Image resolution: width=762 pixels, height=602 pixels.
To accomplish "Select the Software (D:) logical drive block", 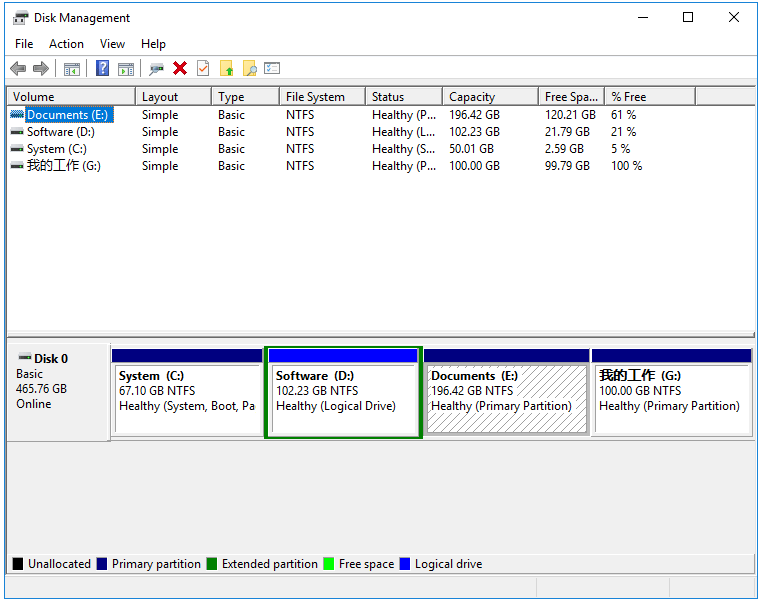I will coord(343,393).
